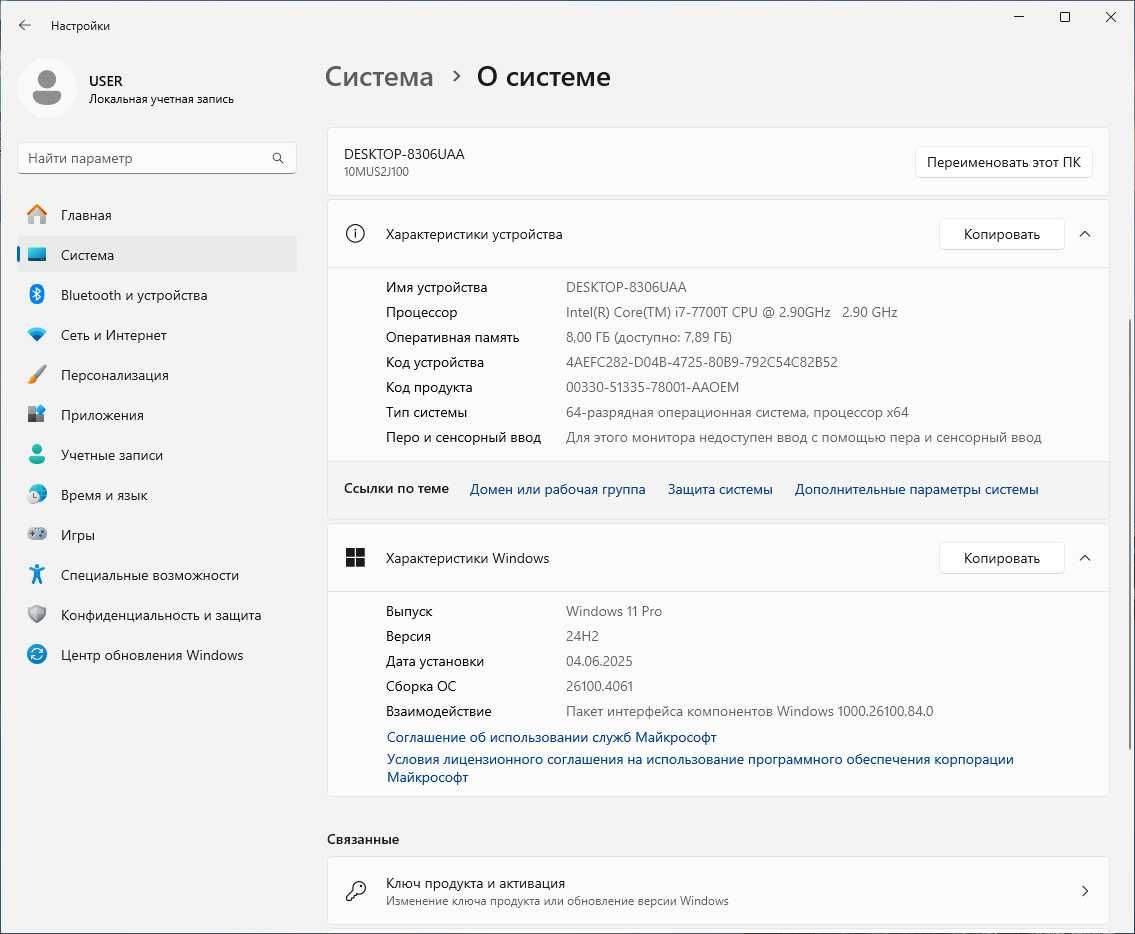Viewport: 1135px width, 934px height.
Task: Collapse the Характеристики устройства section
Action: coord(1084,234)
